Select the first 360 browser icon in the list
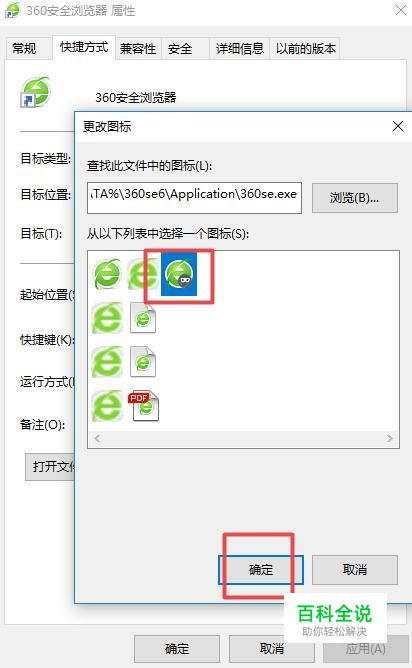The height and width of the screenshot is (668, 412). pos(107,274)
